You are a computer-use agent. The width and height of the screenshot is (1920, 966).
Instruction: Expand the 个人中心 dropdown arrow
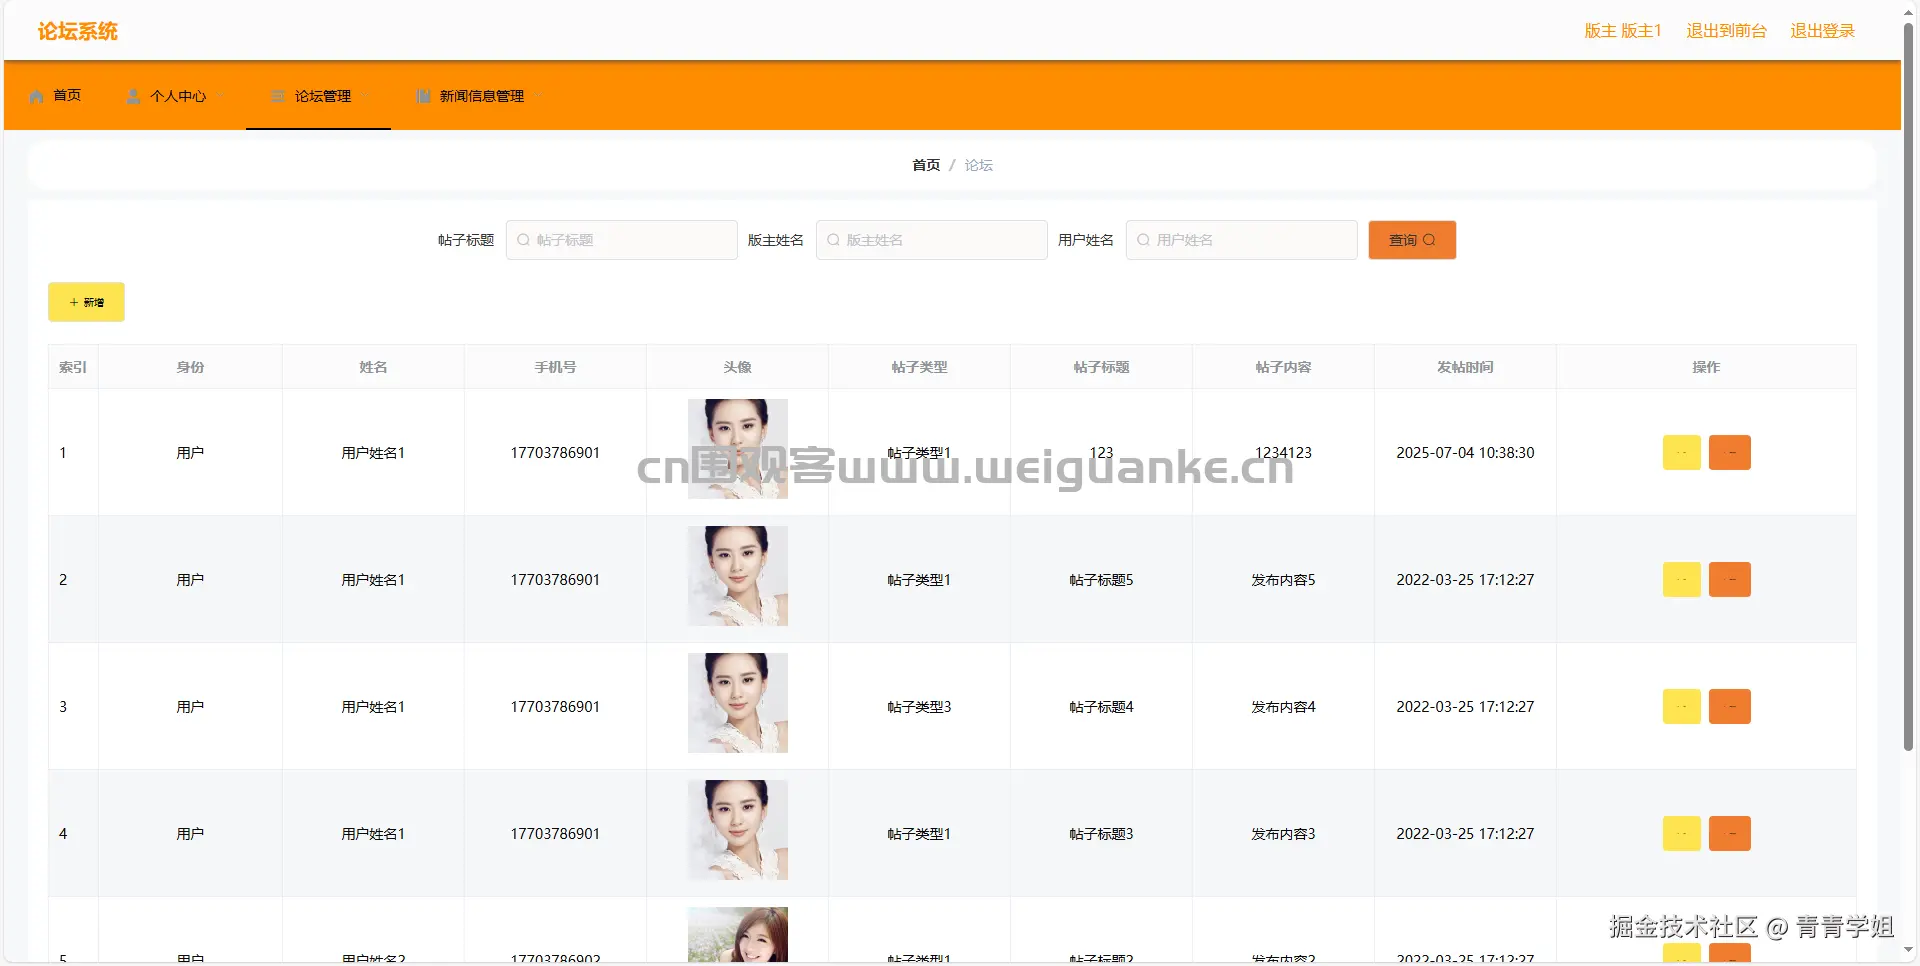pyautogui.click(x=221, y=96)
